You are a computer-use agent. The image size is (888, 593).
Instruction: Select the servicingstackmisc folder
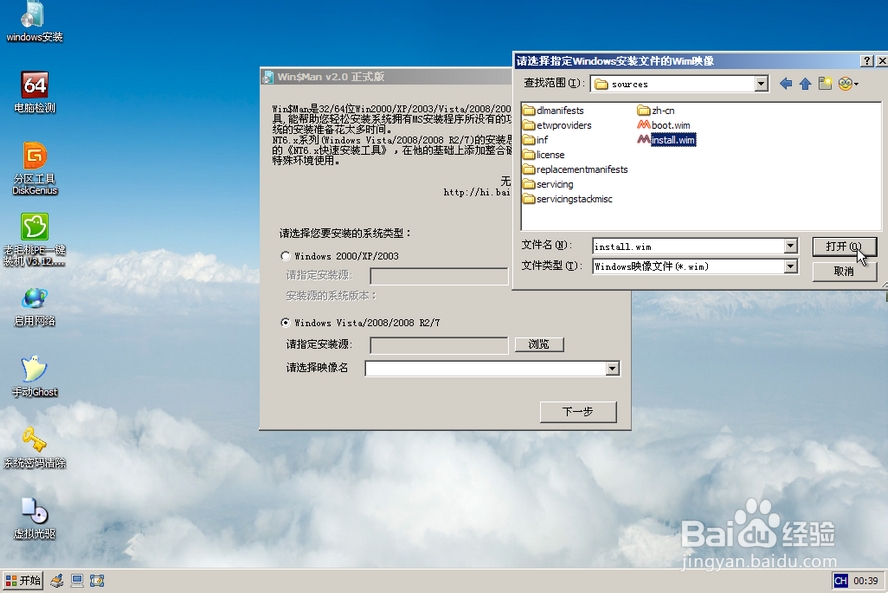[567, 199]
